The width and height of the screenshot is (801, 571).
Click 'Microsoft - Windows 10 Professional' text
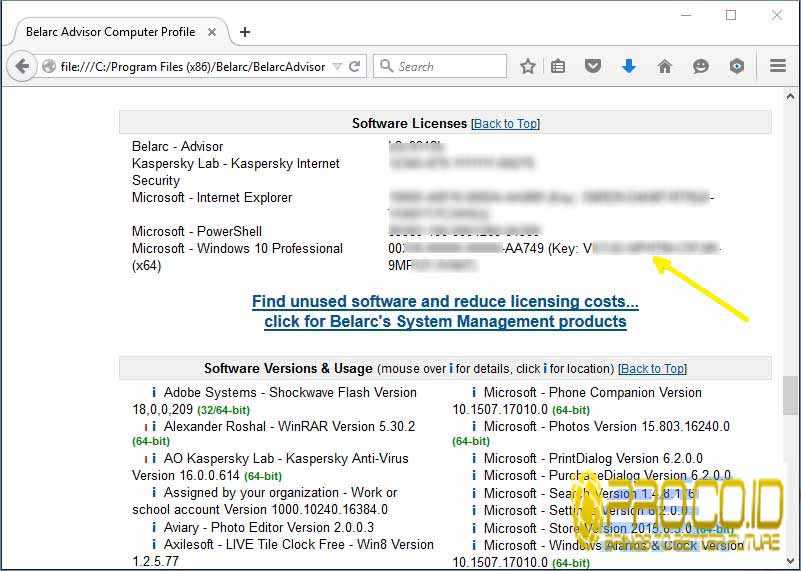[x=237, y=249]
